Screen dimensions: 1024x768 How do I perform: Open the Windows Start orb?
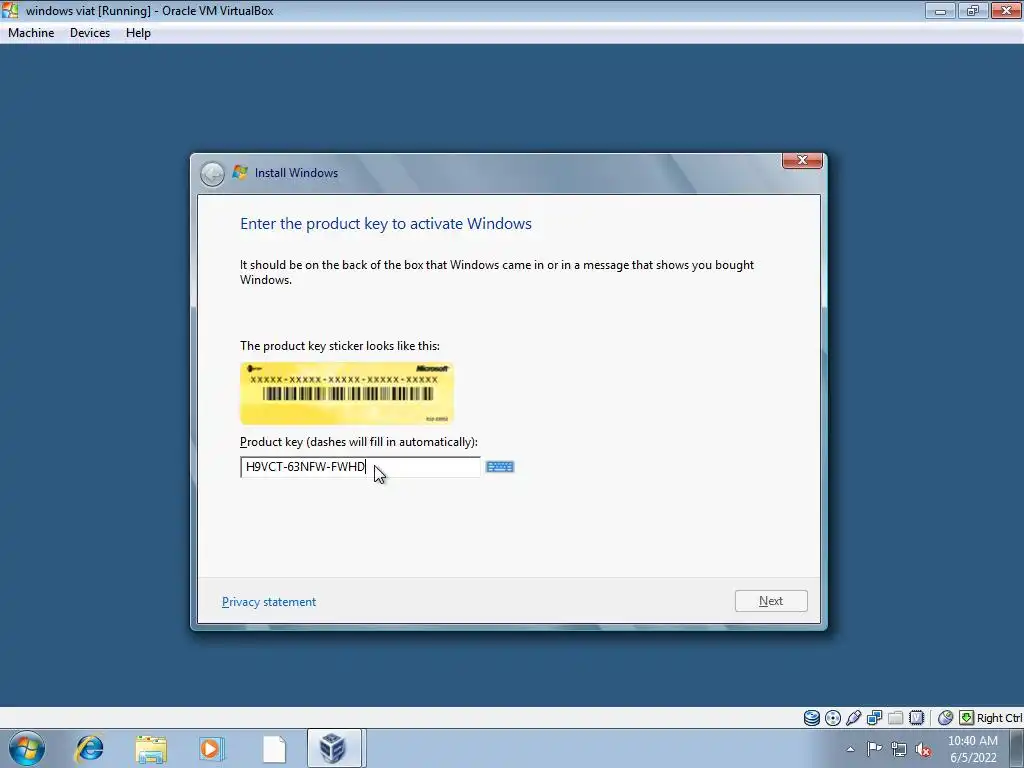coord(27,748)
